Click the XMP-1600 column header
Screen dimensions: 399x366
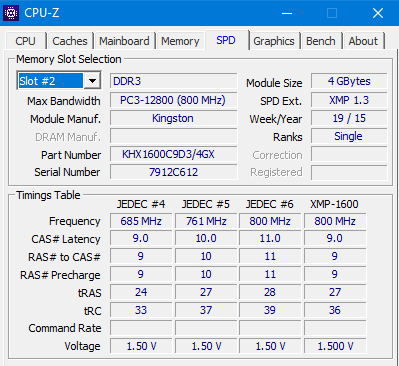point(334,204)
